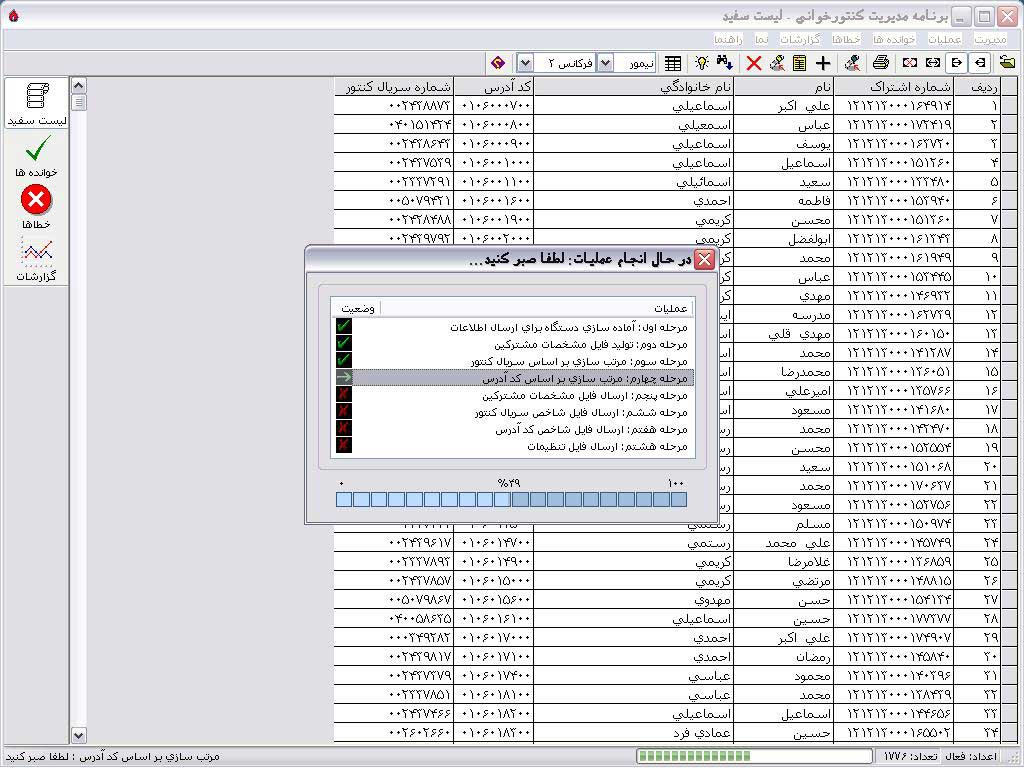
Task: Click the open folder icon in toolbar
Action: coord(1006,63)
